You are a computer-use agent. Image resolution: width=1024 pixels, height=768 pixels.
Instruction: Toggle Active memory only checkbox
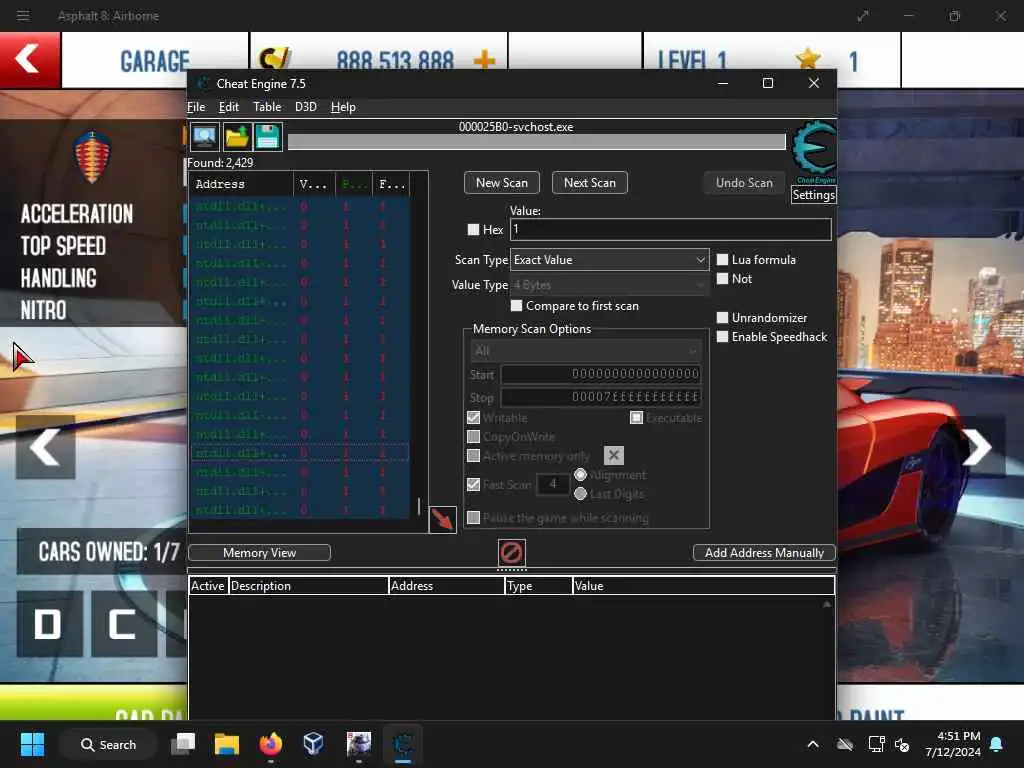point(473,455)
